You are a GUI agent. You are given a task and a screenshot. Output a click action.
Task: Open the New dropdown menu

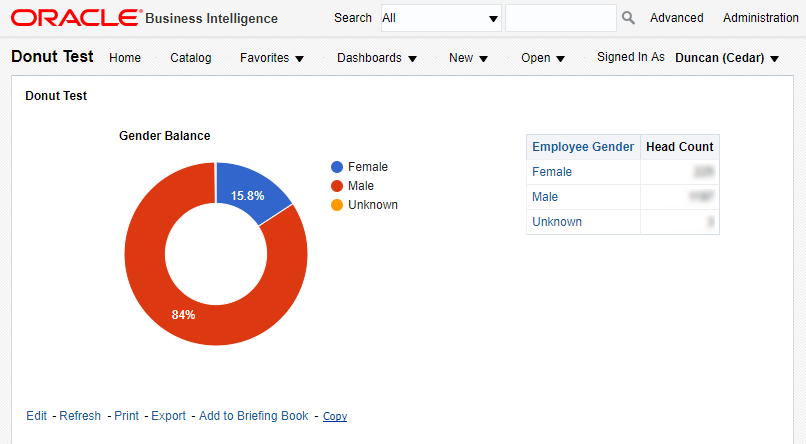[468, 58]
